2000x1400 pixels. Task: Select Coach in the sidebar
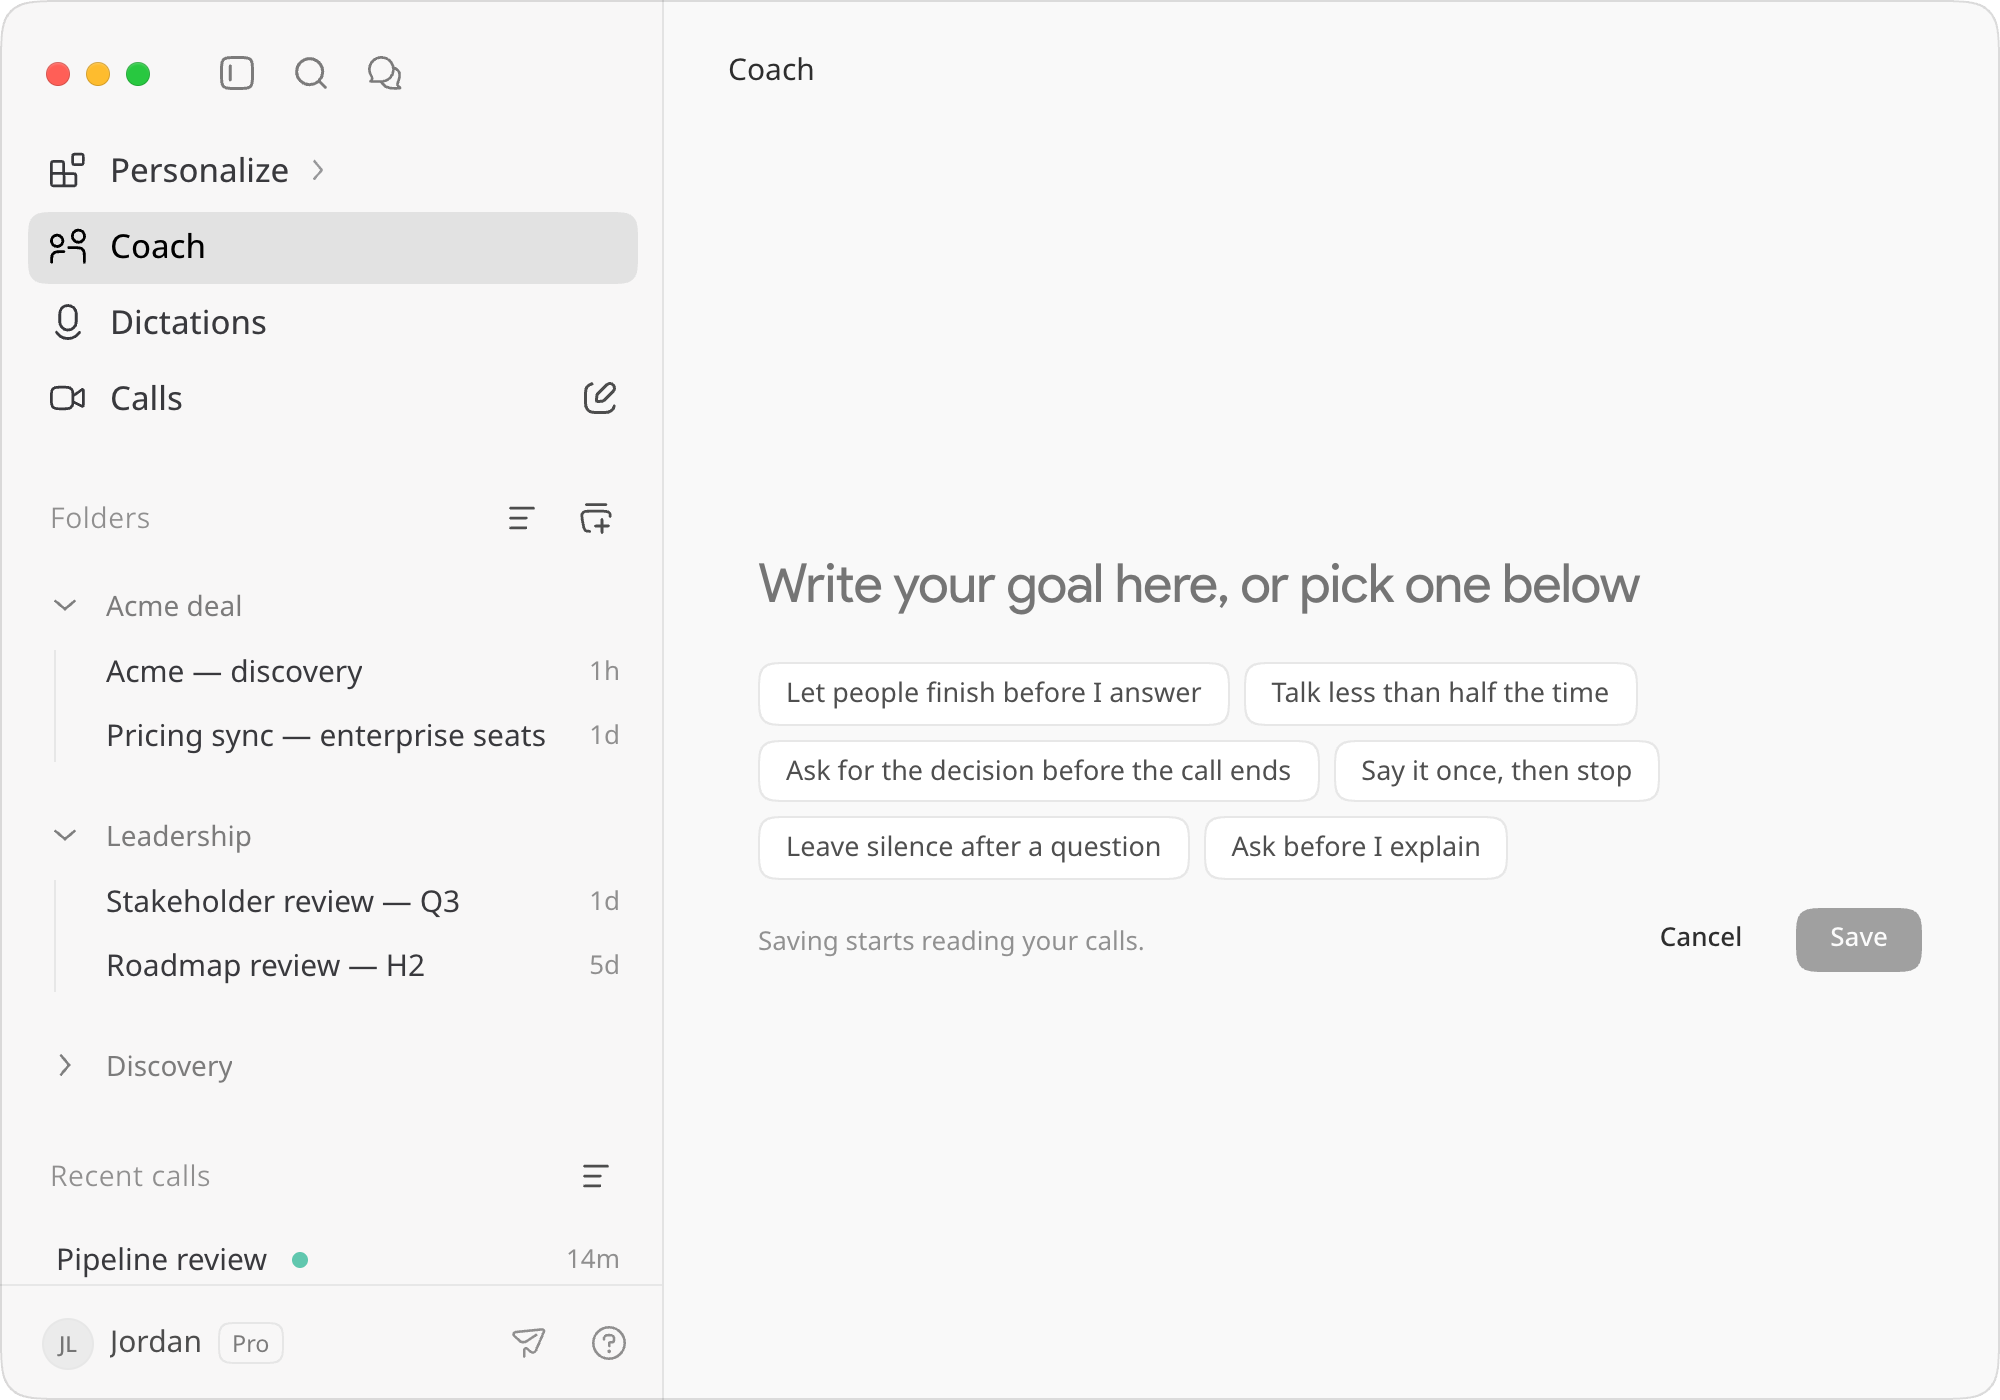pyautogui.click(x=333, y=247)
